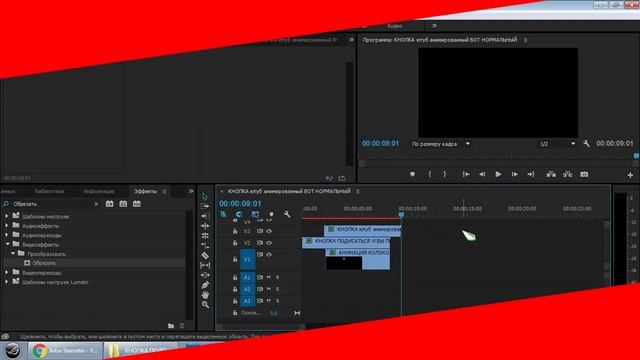Toggle lock on track V2

coord(235,243)
